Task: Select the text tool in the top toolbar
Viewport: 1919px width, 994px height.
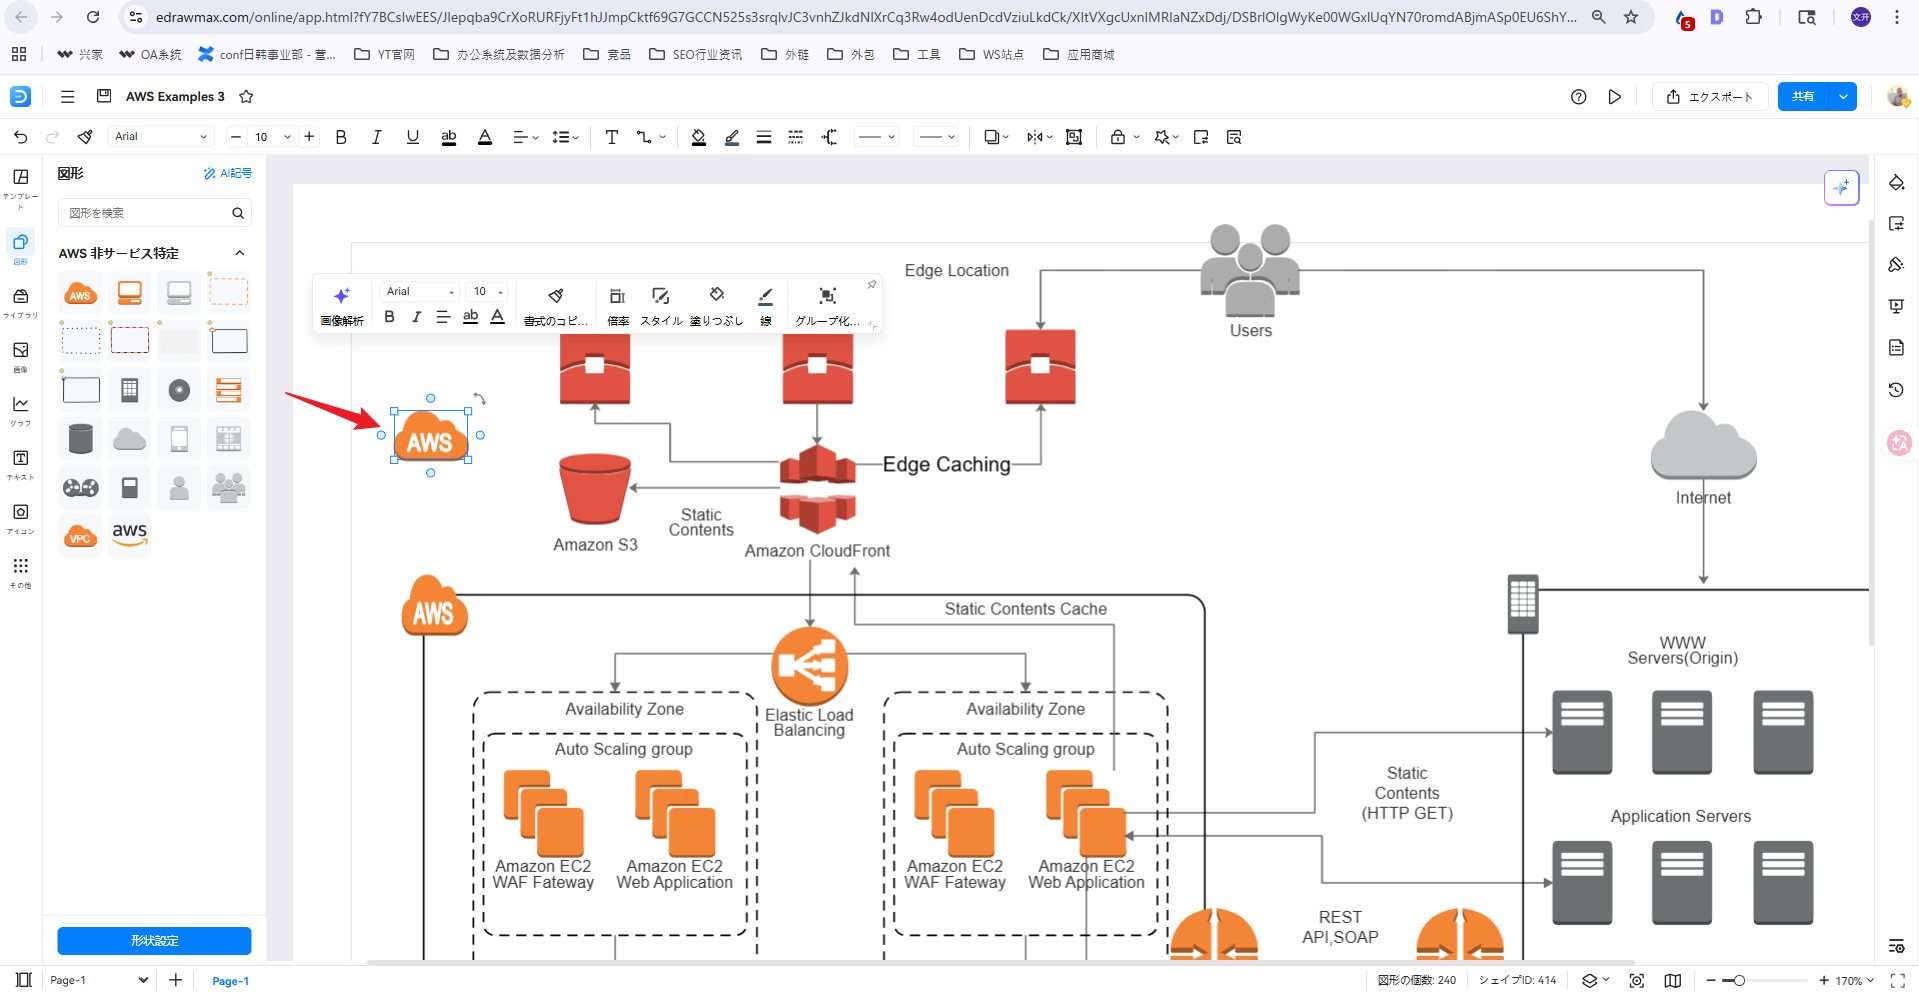Action: 611,137
